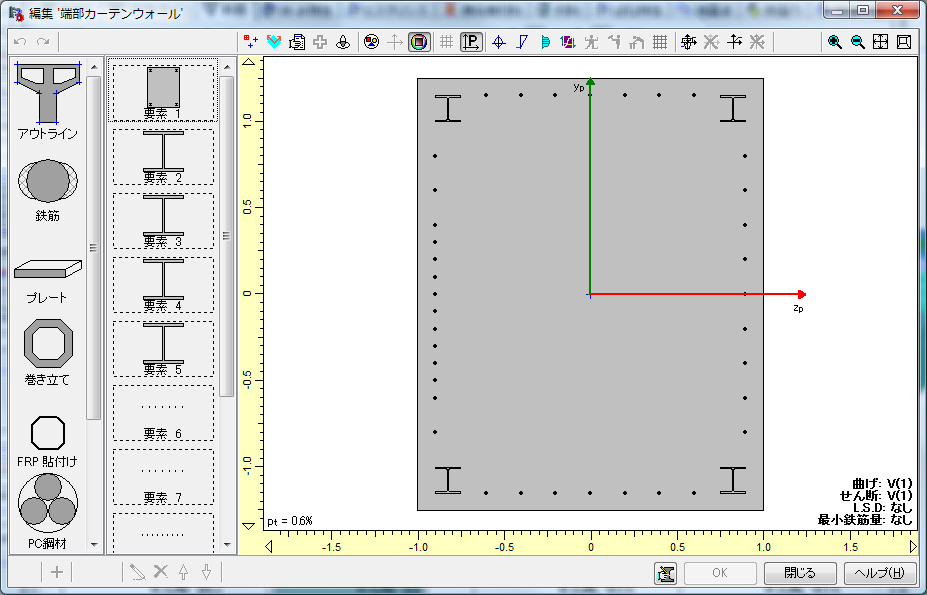Image resolution: width=927 pixels, height=595 pixels.
Task: Choose the FRP 貼付け tool
Action: (47, 438)
